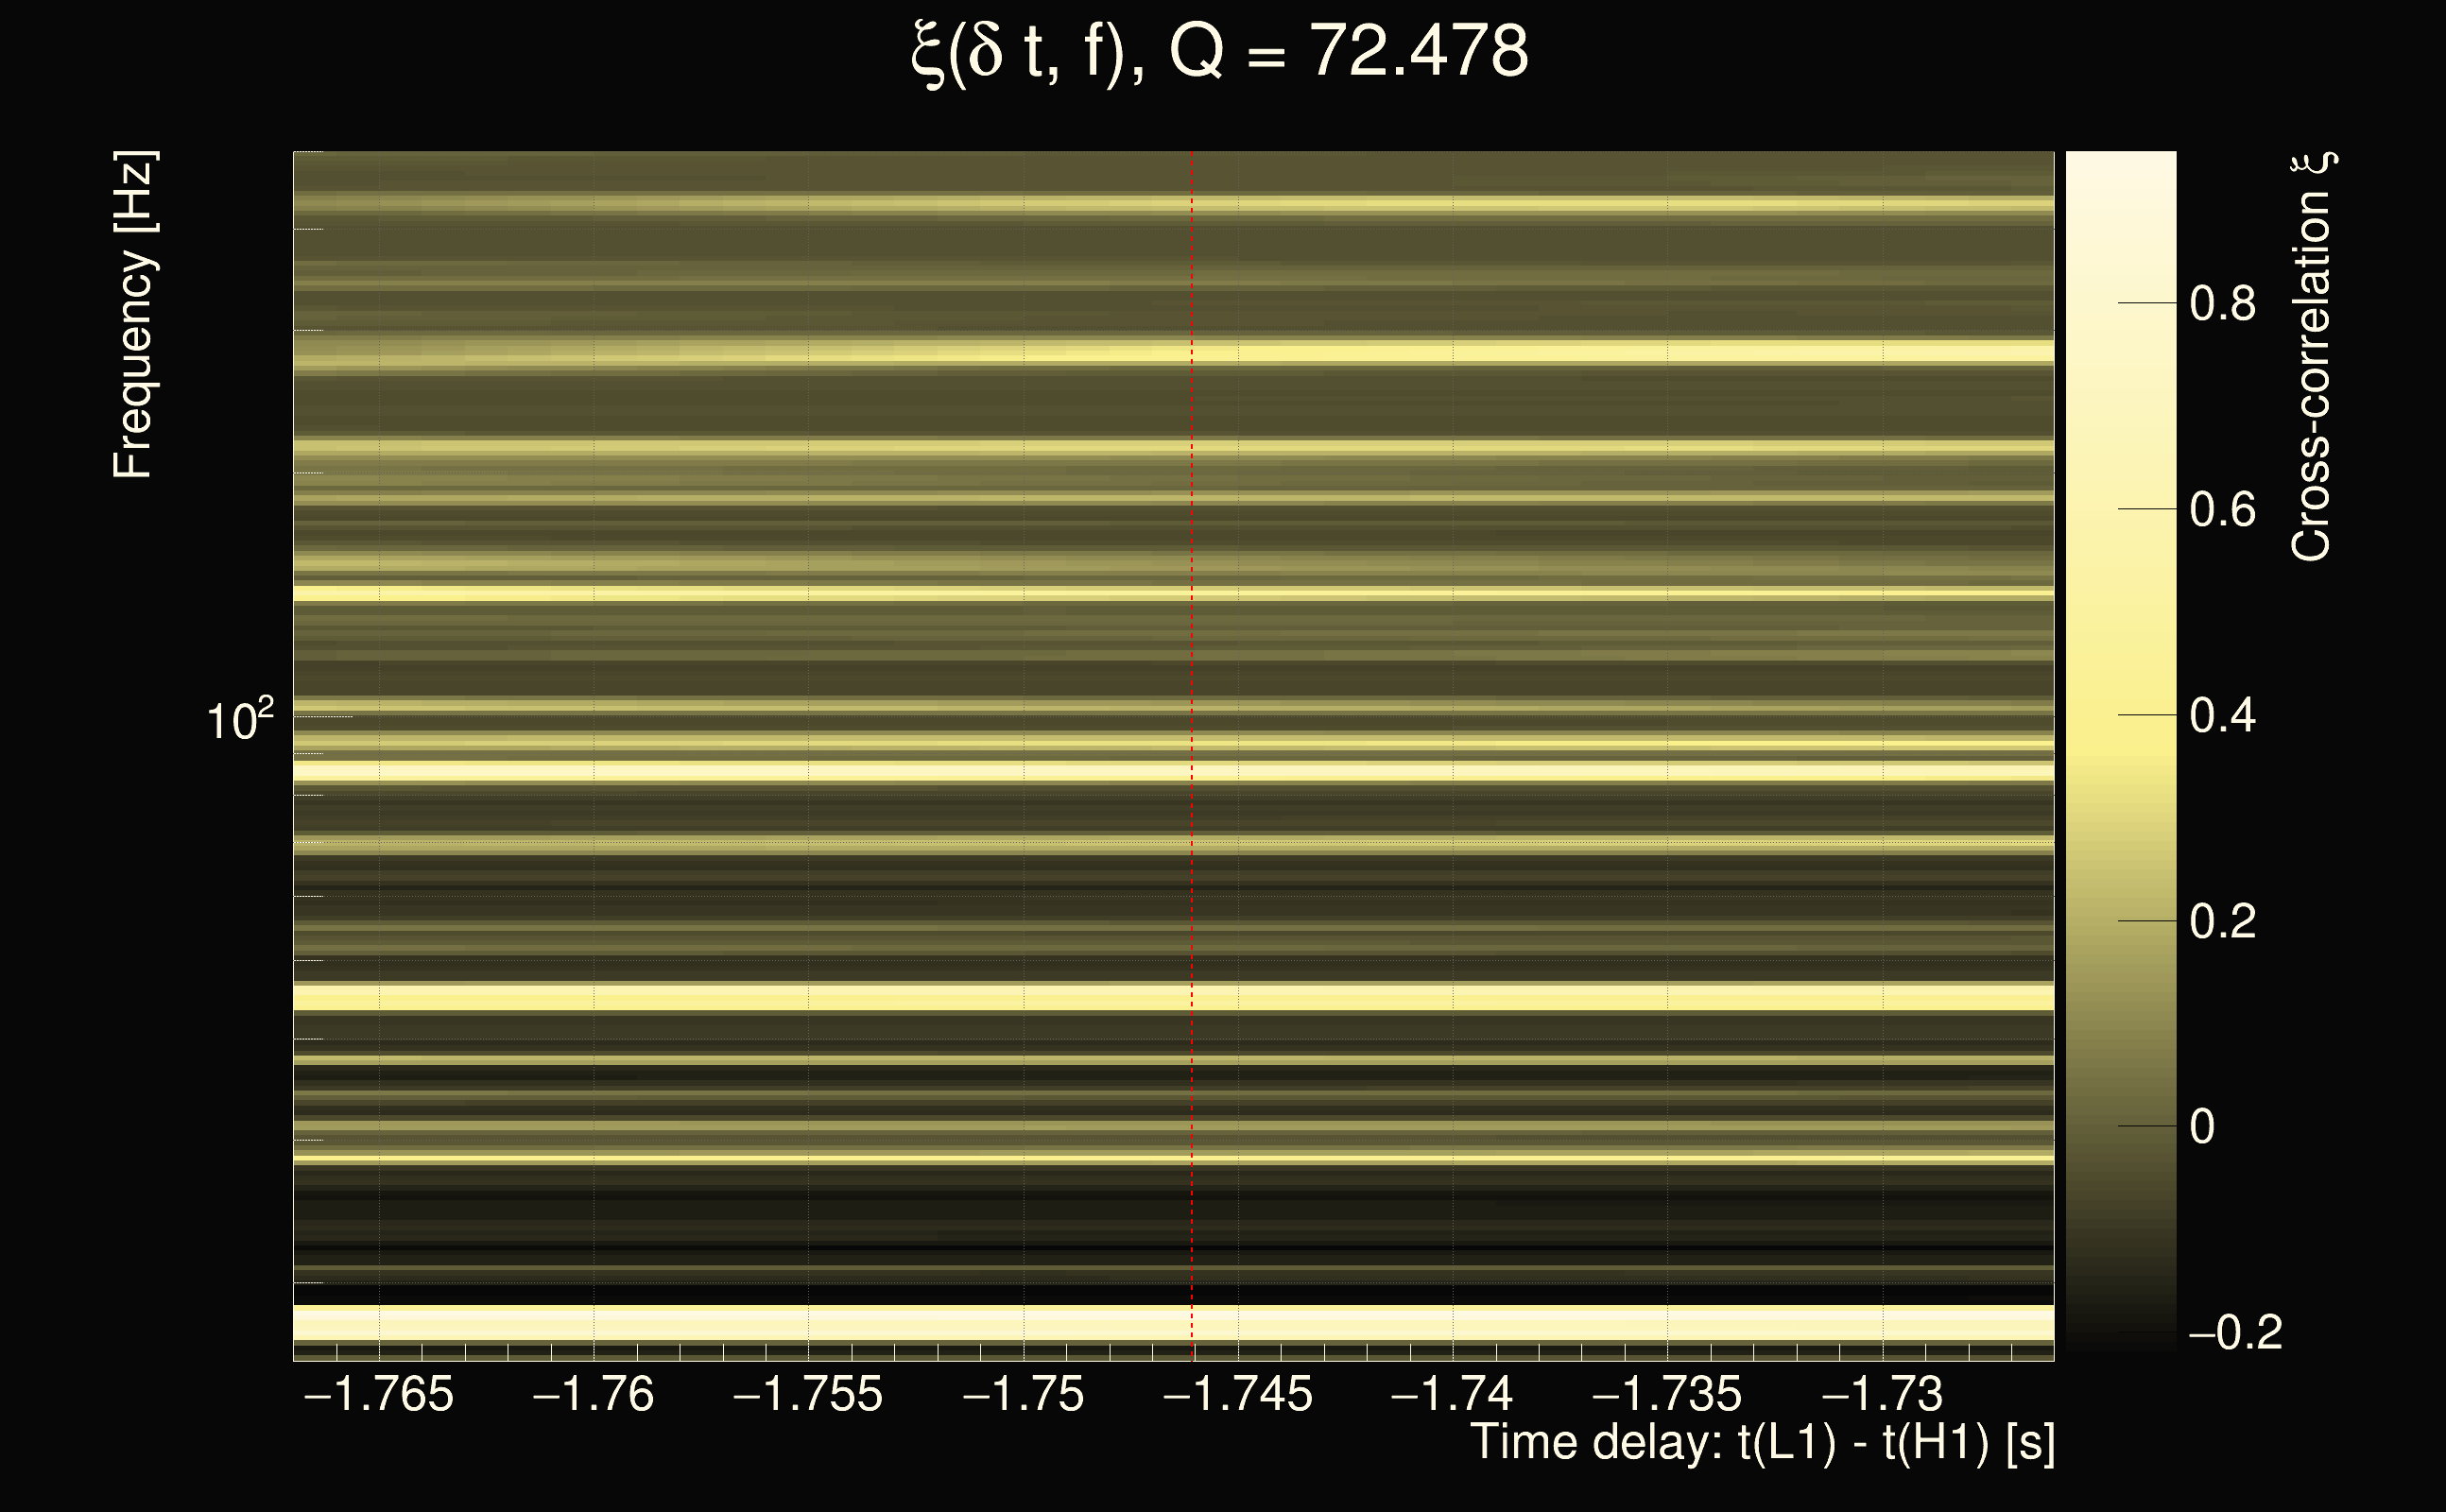Click the 0.4 colorbar tick label
The image size is (2446, 1512).
point(2222,716)
